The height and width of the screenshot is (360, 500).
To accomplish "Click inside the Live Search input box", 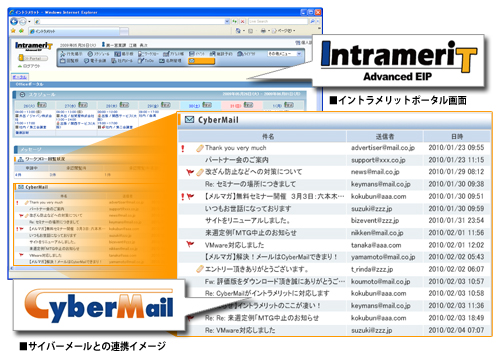I will (x=277, y=21).
